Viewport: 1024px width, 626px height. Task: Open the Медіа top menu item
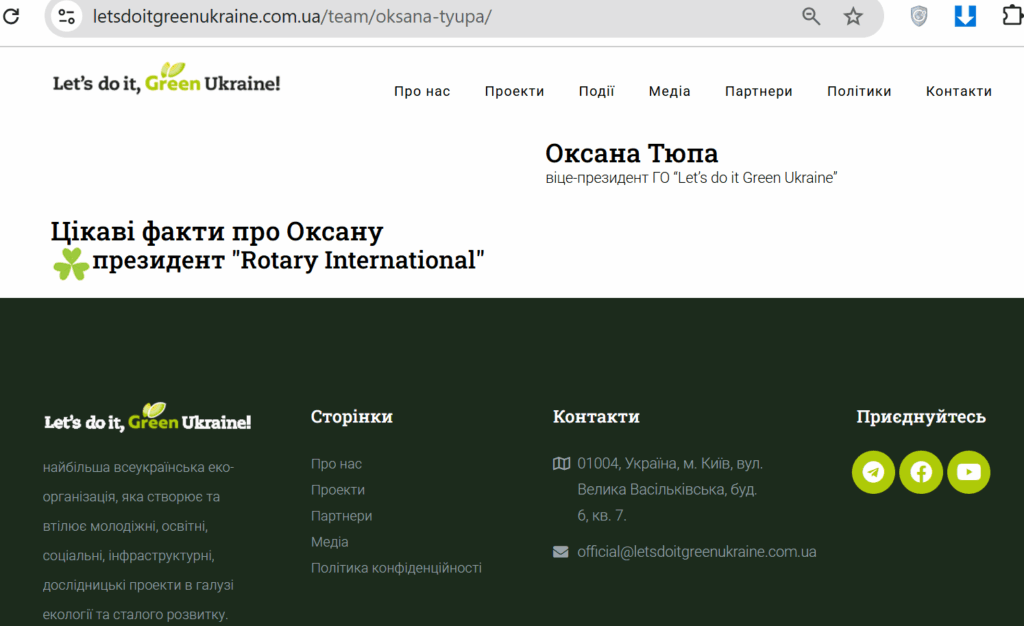(669, 91)
